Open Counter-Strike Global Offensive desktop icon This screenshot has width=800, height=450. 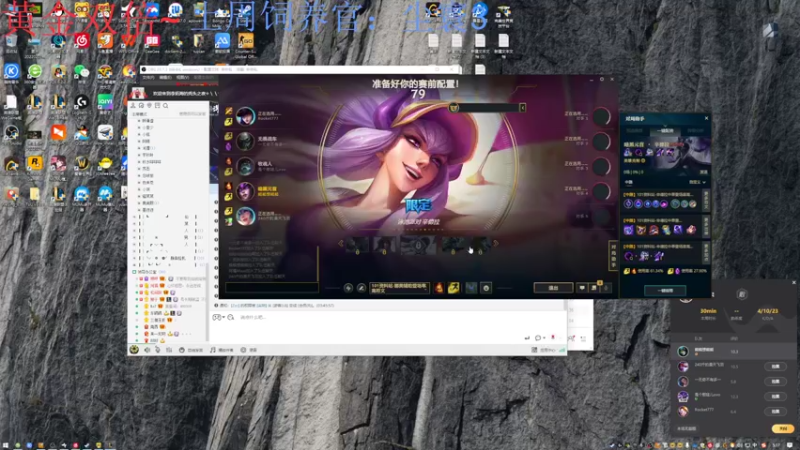245,42
